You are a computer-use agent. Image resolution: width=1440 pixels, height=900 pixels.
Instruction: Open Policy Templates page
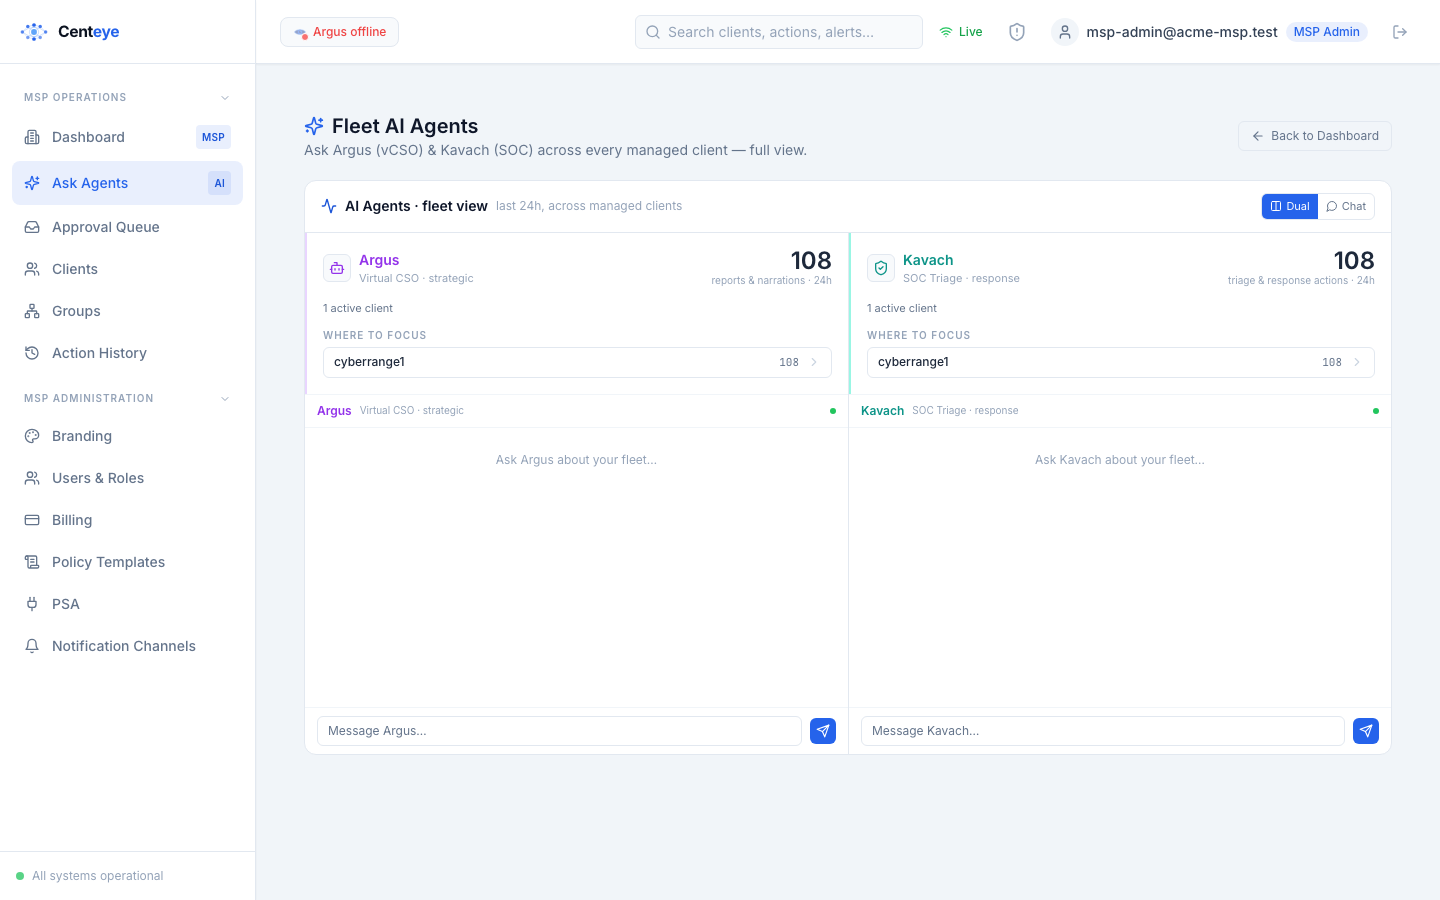pos(127,562)
